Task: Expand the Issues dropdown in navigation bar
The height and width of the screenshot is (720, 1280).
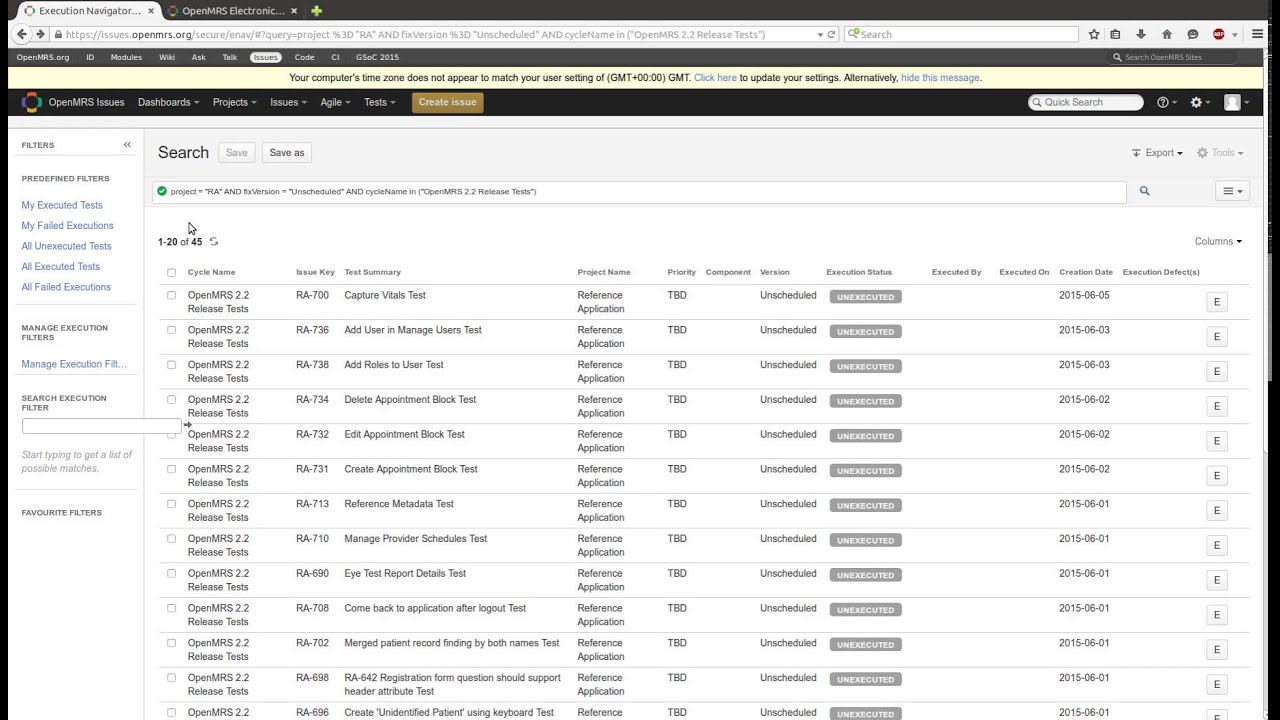Action: (x=288, y=102)
